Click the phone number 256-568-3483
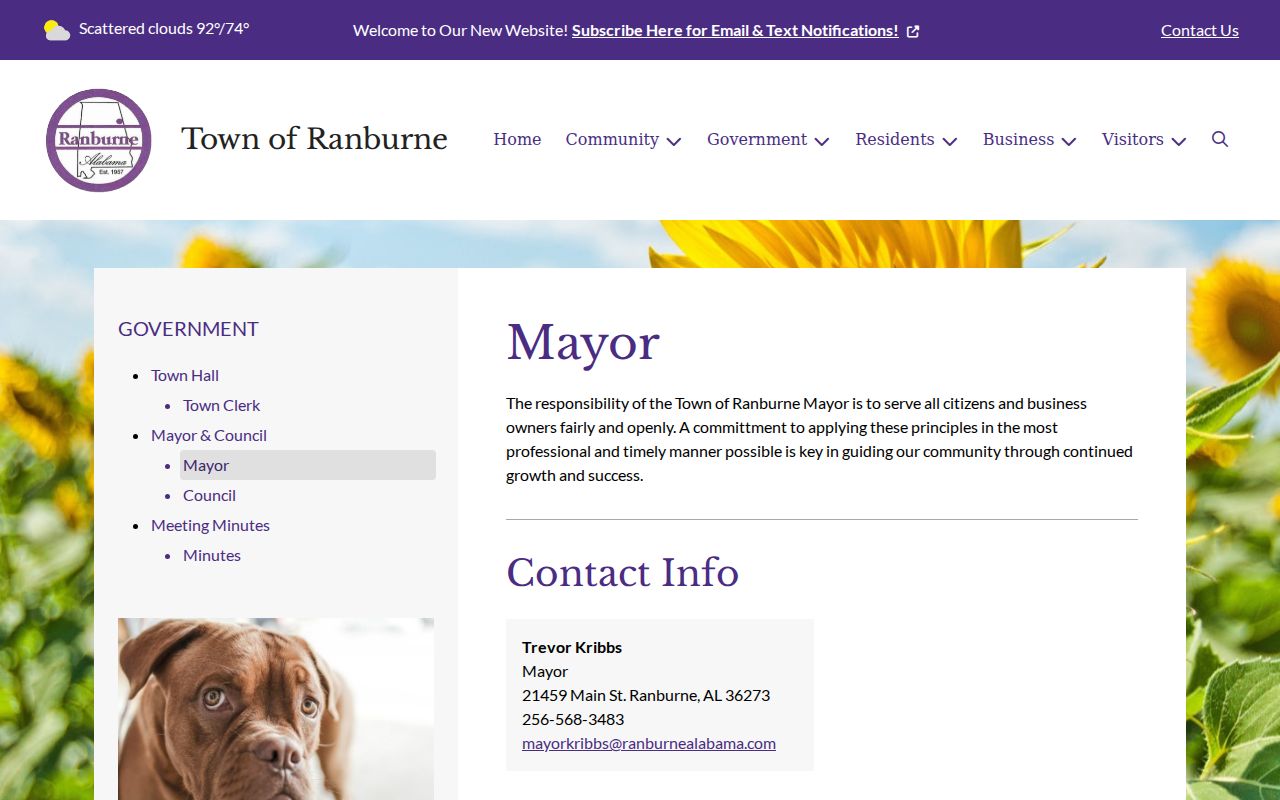 coord(573,719)
